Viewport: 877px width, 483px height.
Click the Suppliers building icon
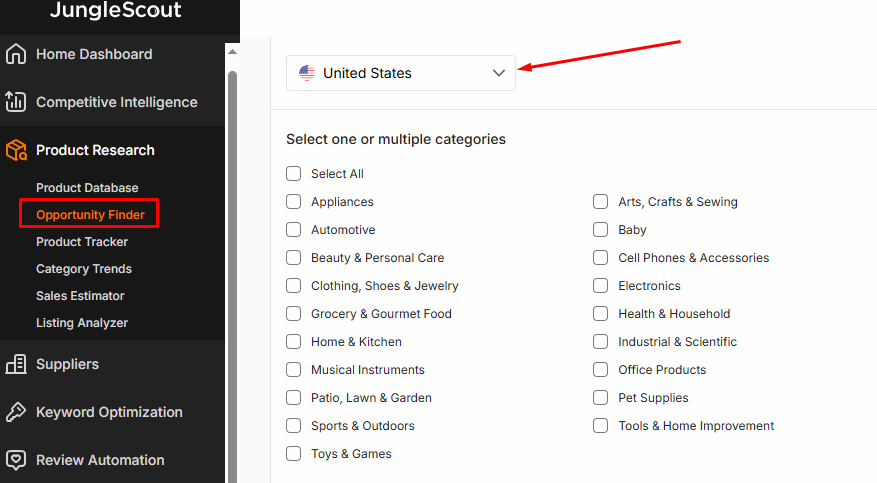tap(16, 364)
